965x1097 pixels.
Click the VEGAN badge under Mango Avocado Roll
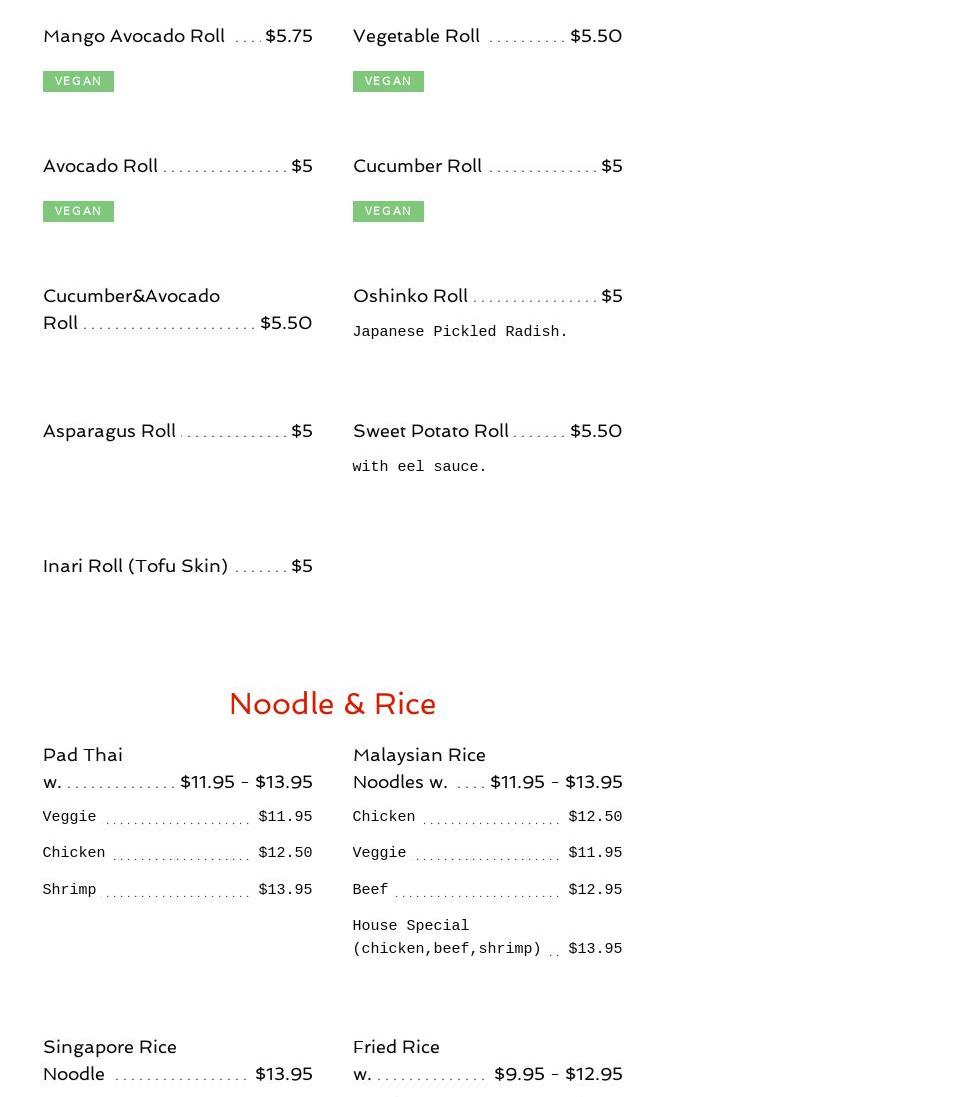coord(78,81)
